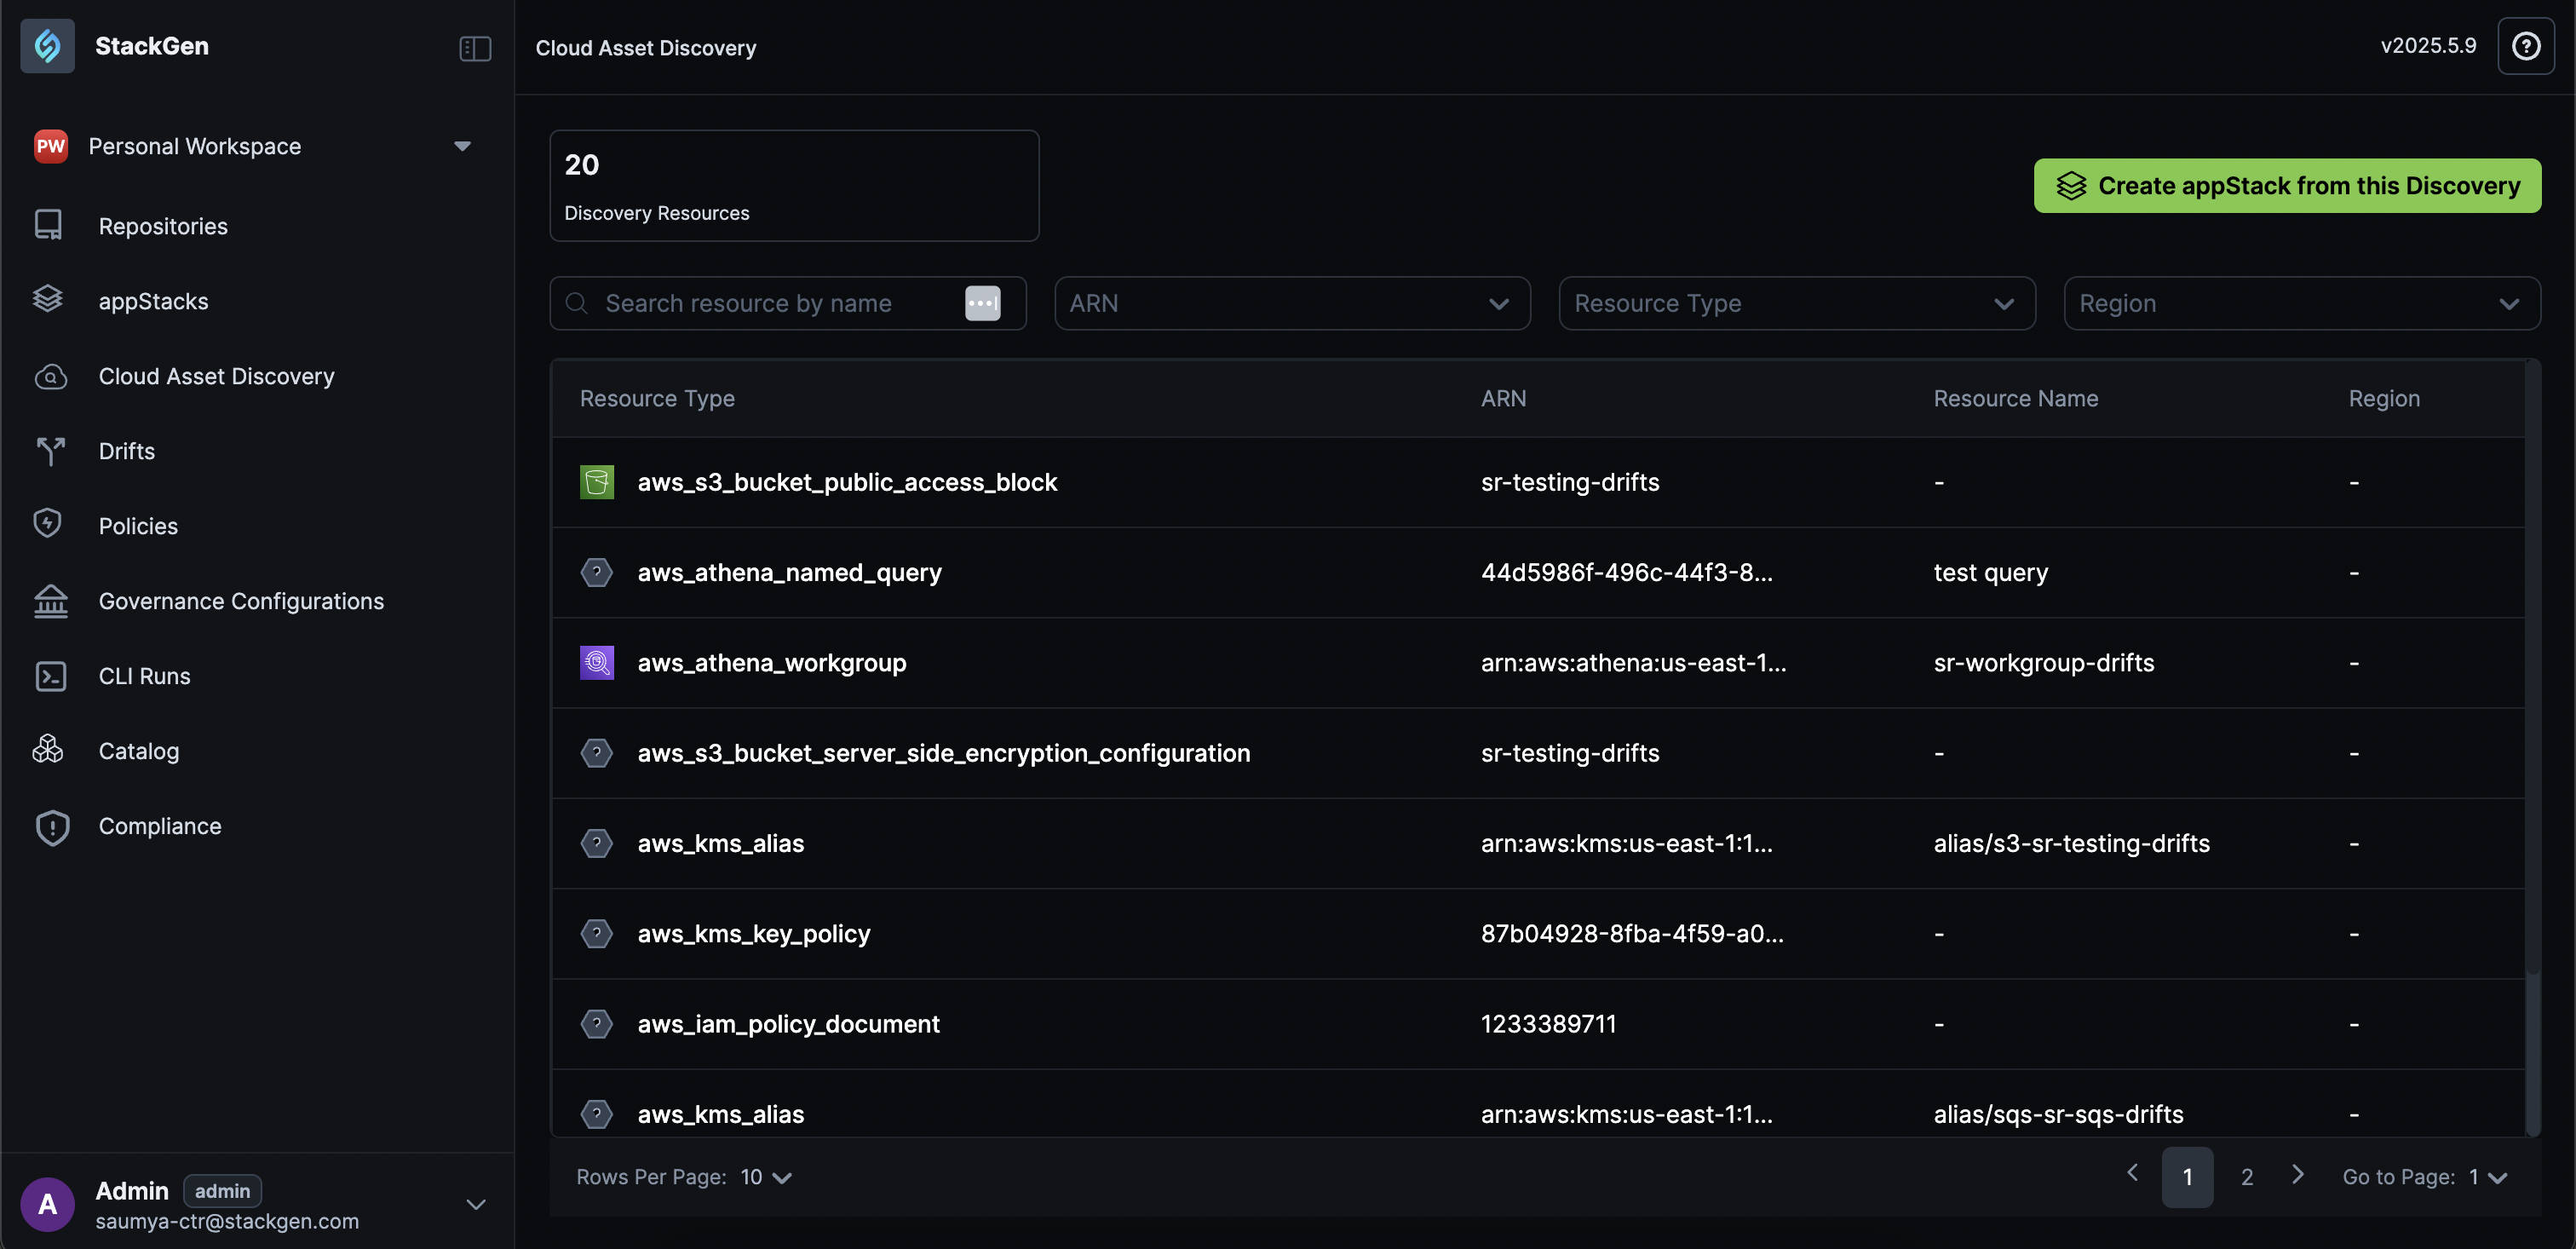Click the StackGen logo icon
Screen dimensions: 2576x1249
(47, 46)
